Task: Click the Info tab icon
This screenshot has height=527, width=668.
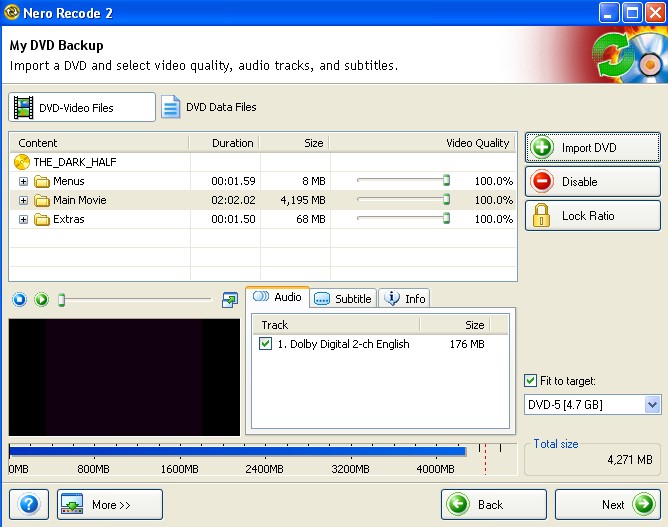Action: click(392, 298)
